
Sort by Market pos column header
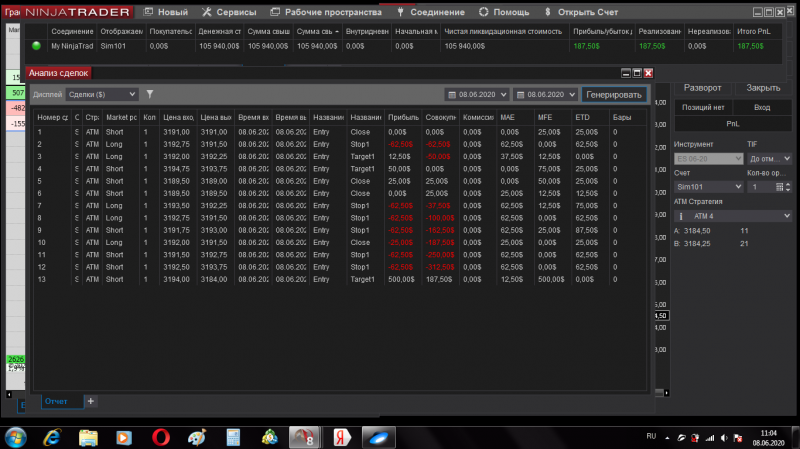pos(121,117)
